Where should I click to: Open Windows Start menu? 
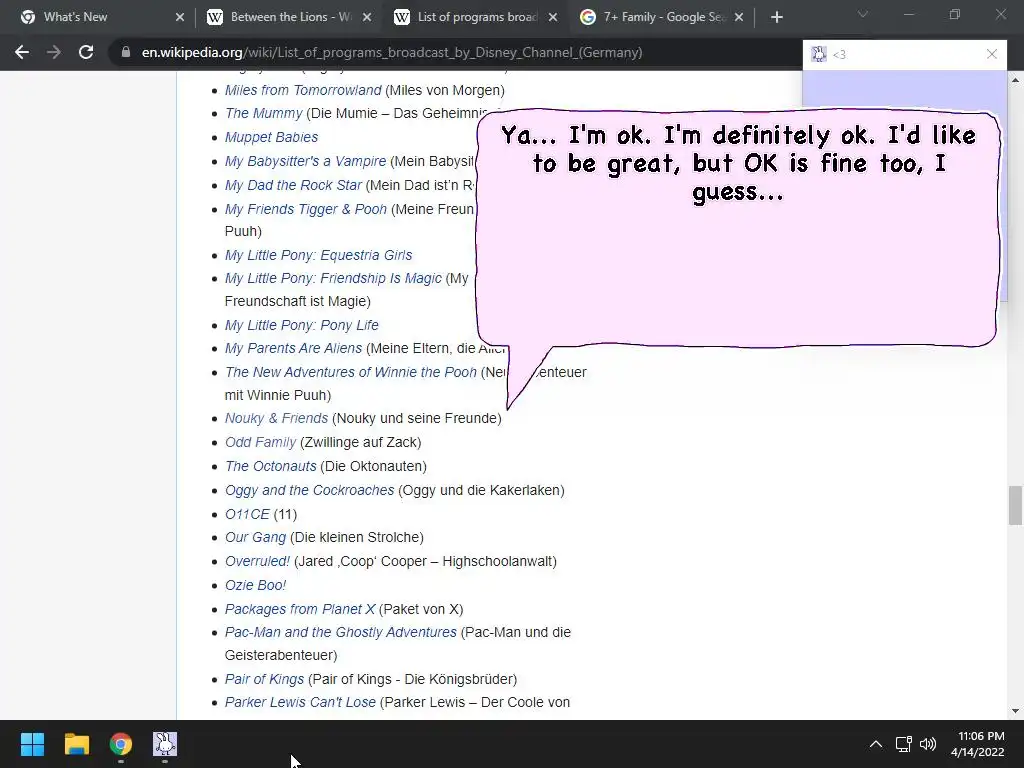tap(32, 744)
